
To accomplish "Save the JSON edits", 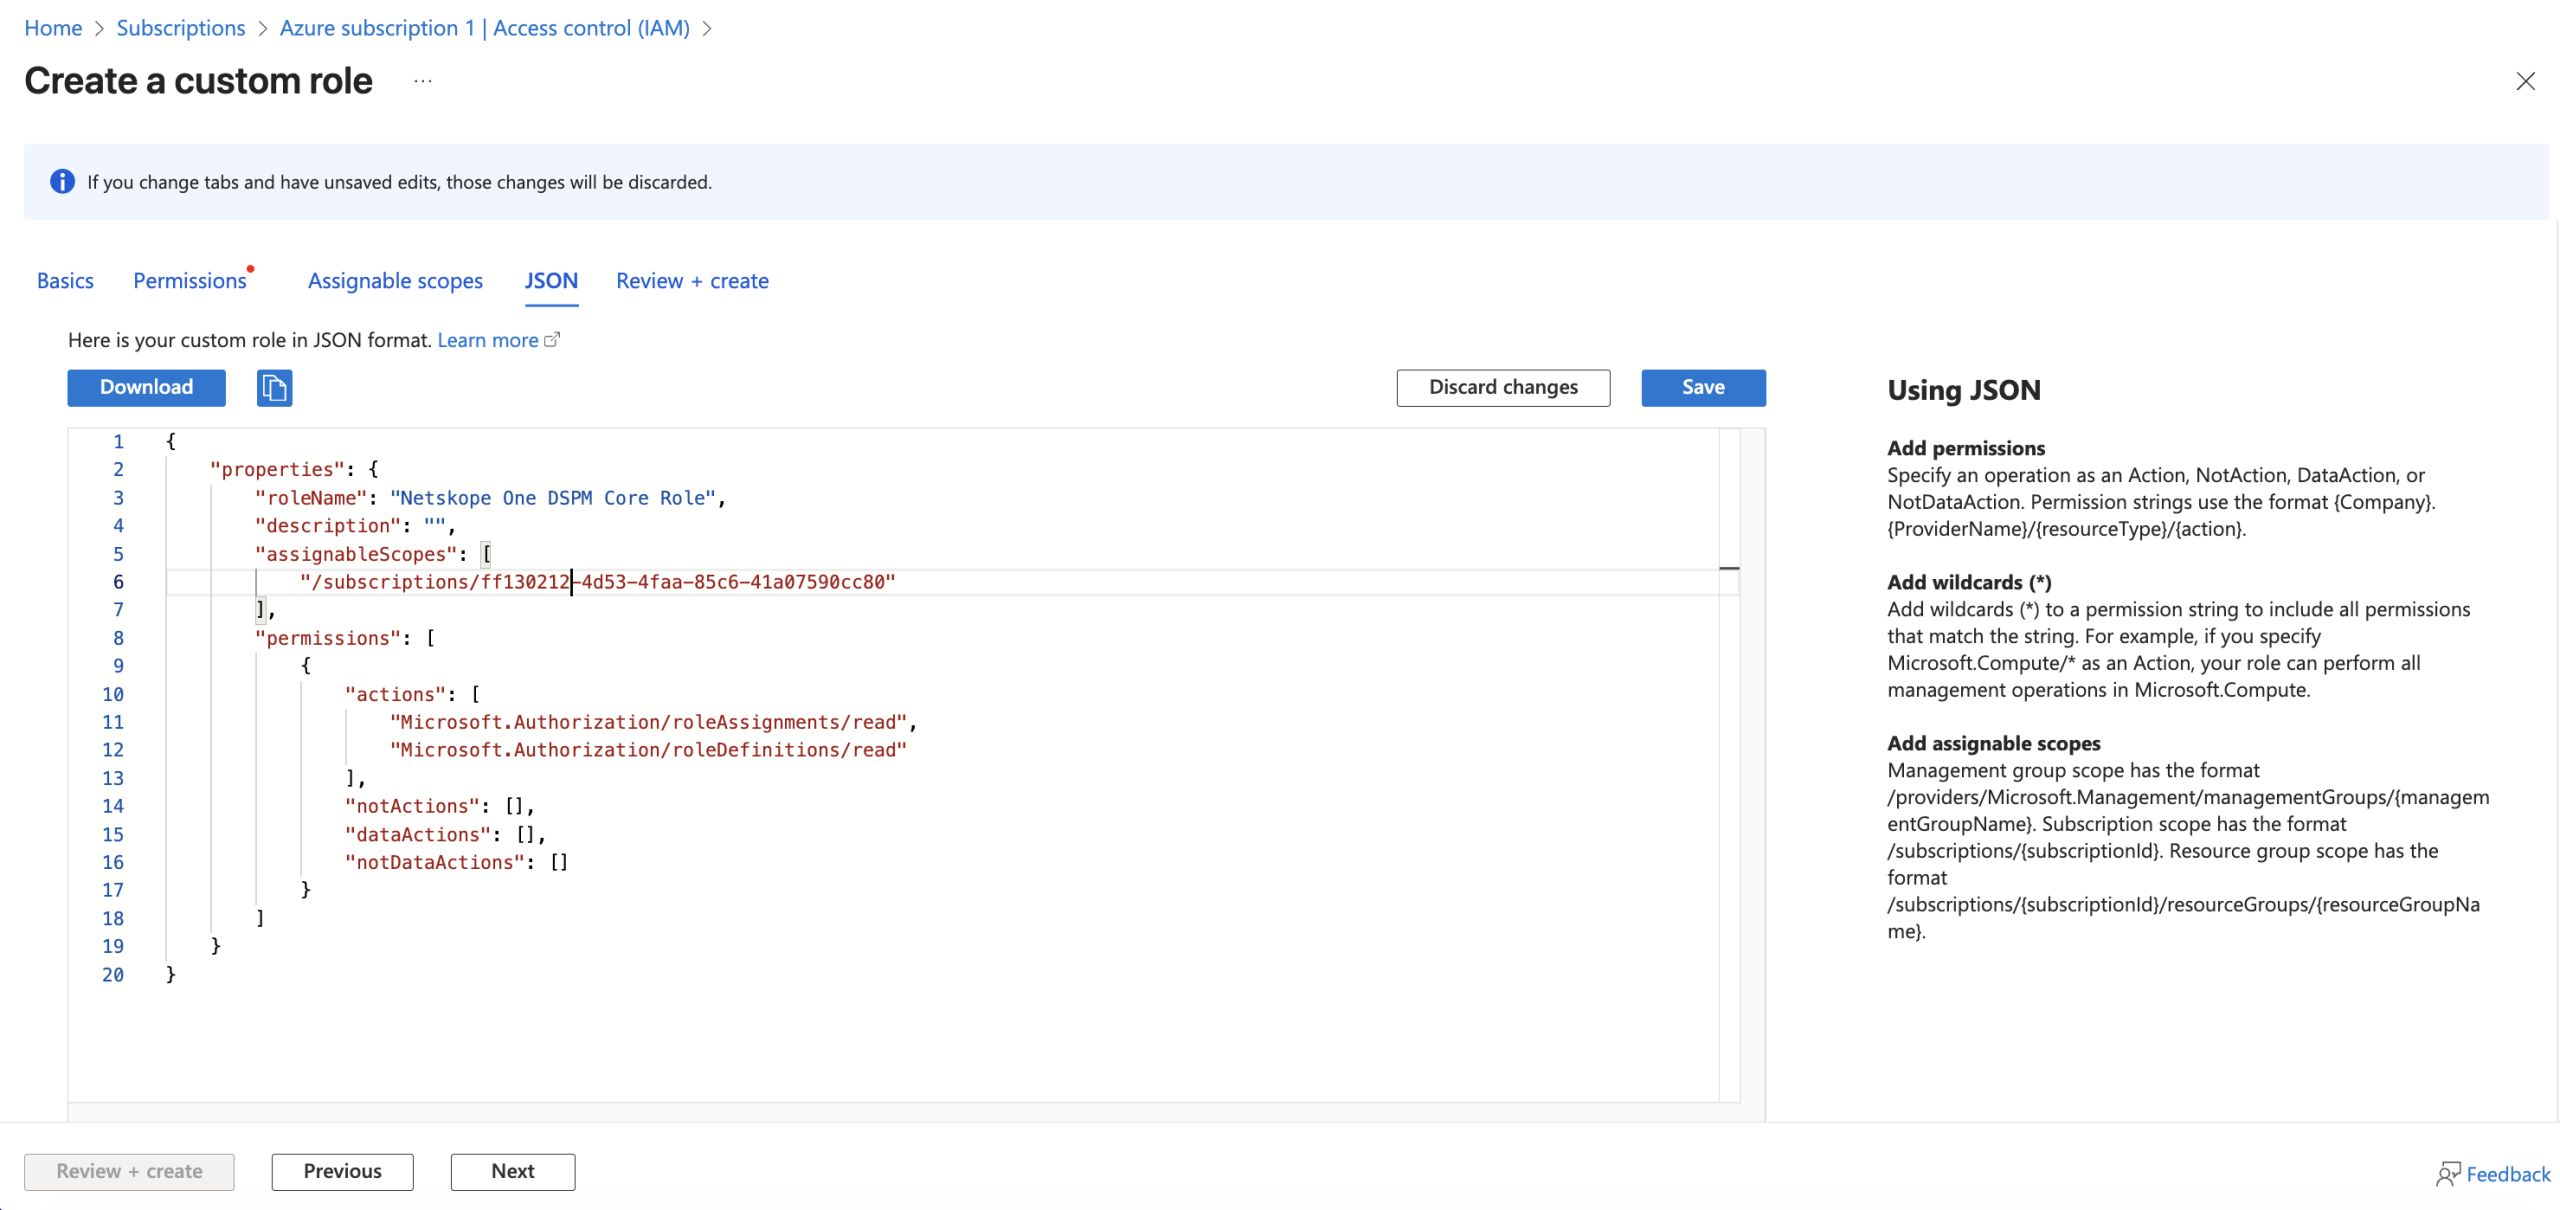I will (1702, 387).
